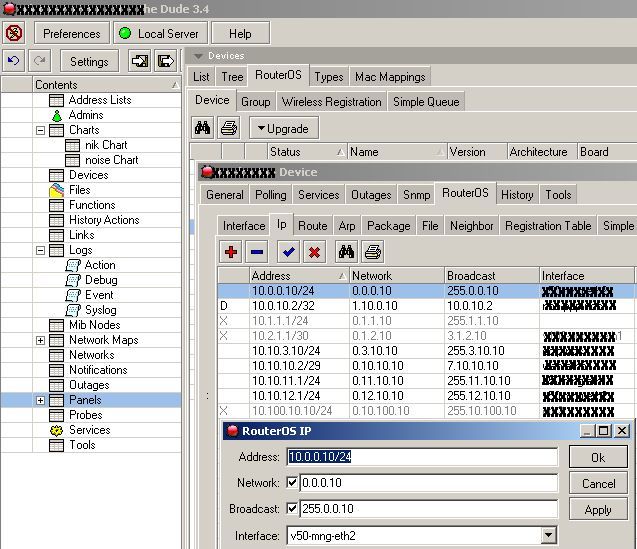Viewport: 637px width, 549px height.
Task: Open Debug log entry
Action: [x=101, y=280]
